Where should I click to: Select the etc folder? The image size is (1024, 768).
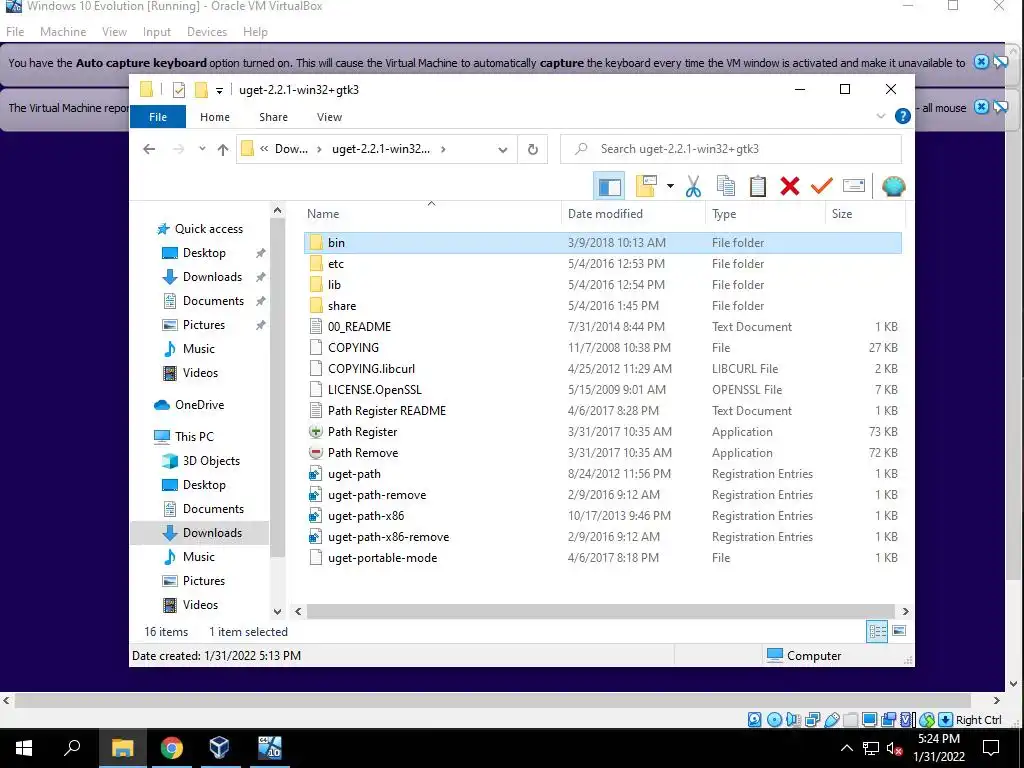(x=603, y=264)
